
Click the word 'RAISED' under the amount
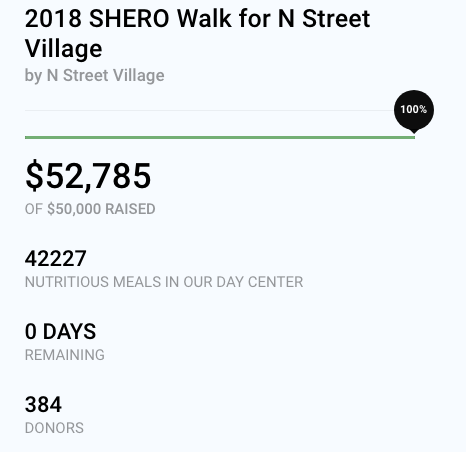[130, 209]
